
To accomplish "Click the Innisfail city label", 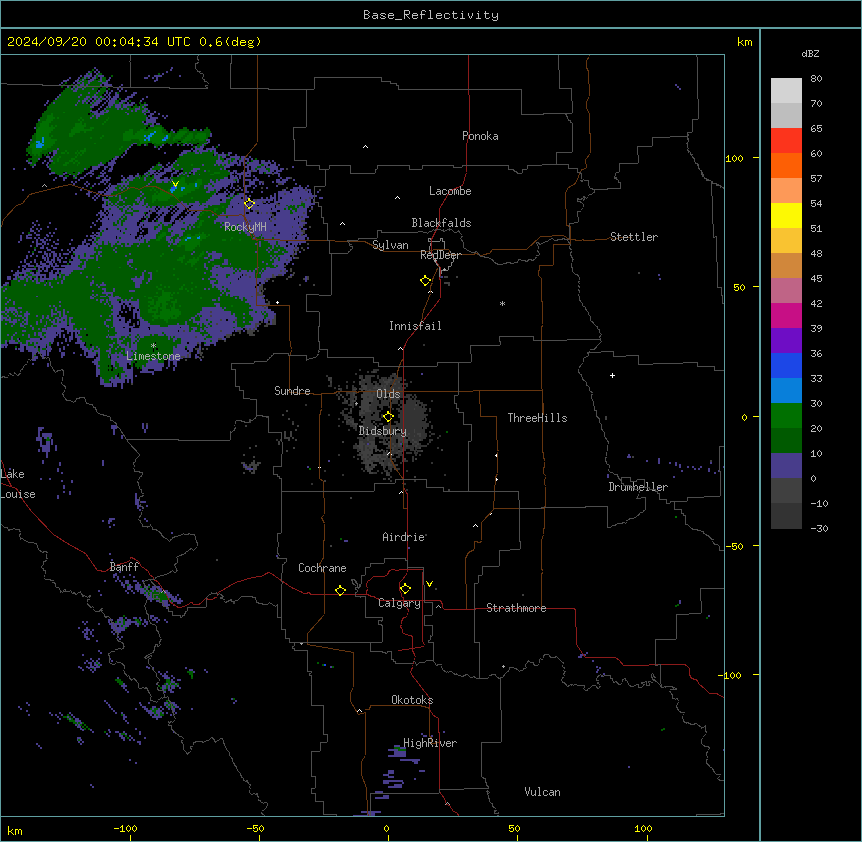I will pos(415,326).
